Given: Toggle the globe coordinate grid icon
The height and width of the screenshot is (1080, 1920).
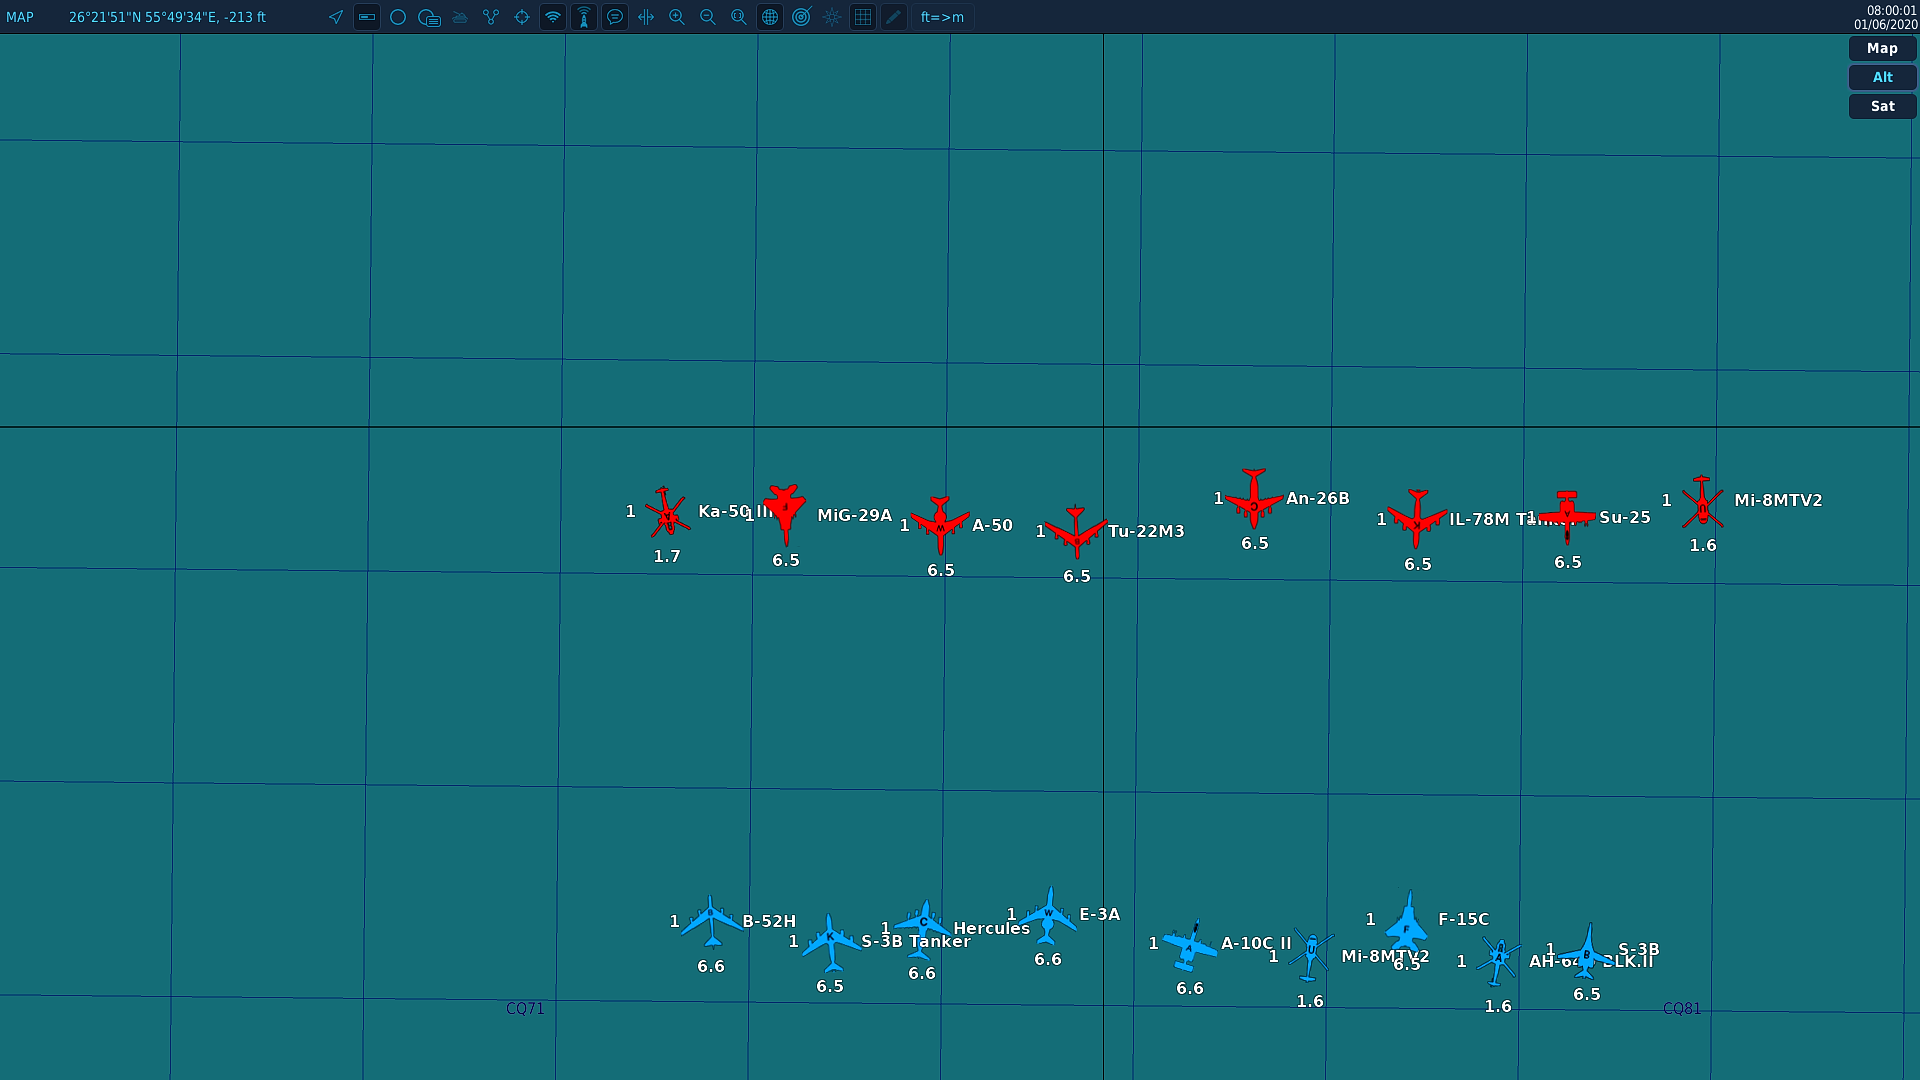Looking at the screenshot, I should click(770, 17).
